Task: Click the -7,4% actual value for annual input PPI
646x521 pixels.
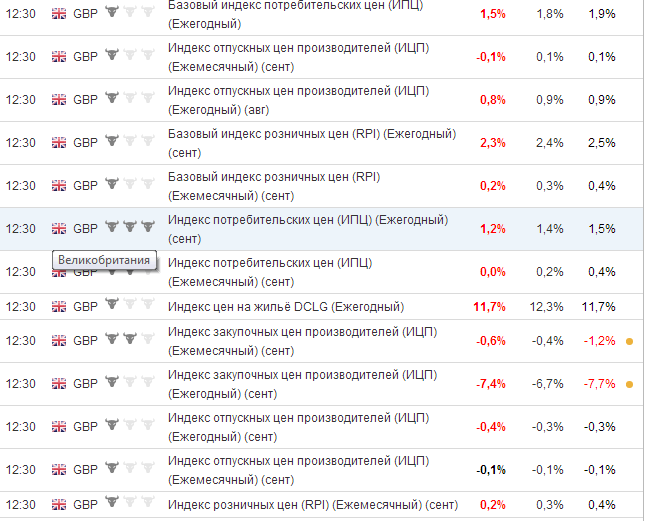Action: click(x=491, y=384)
